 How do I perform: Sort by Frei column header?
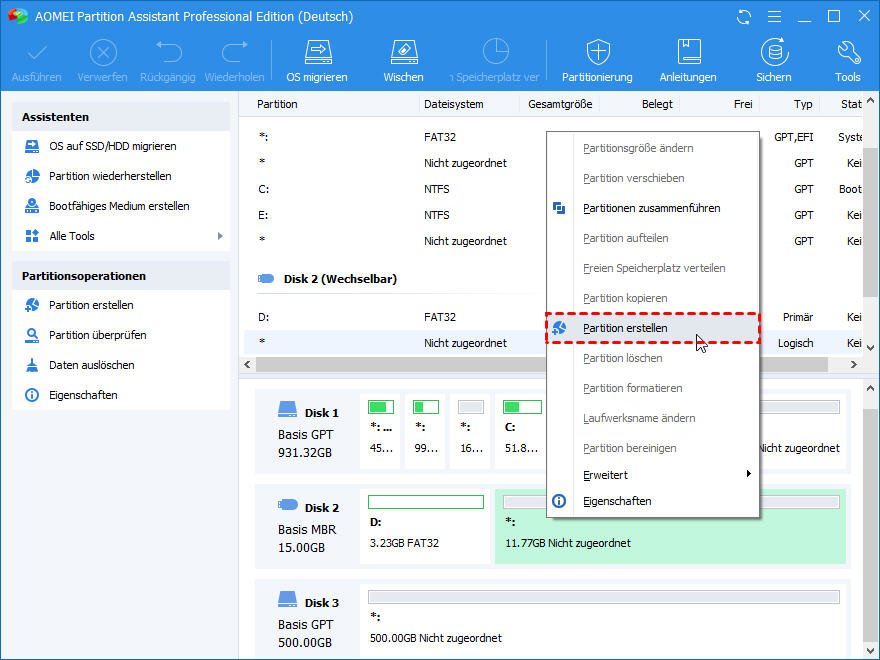[x=742, y=104]
